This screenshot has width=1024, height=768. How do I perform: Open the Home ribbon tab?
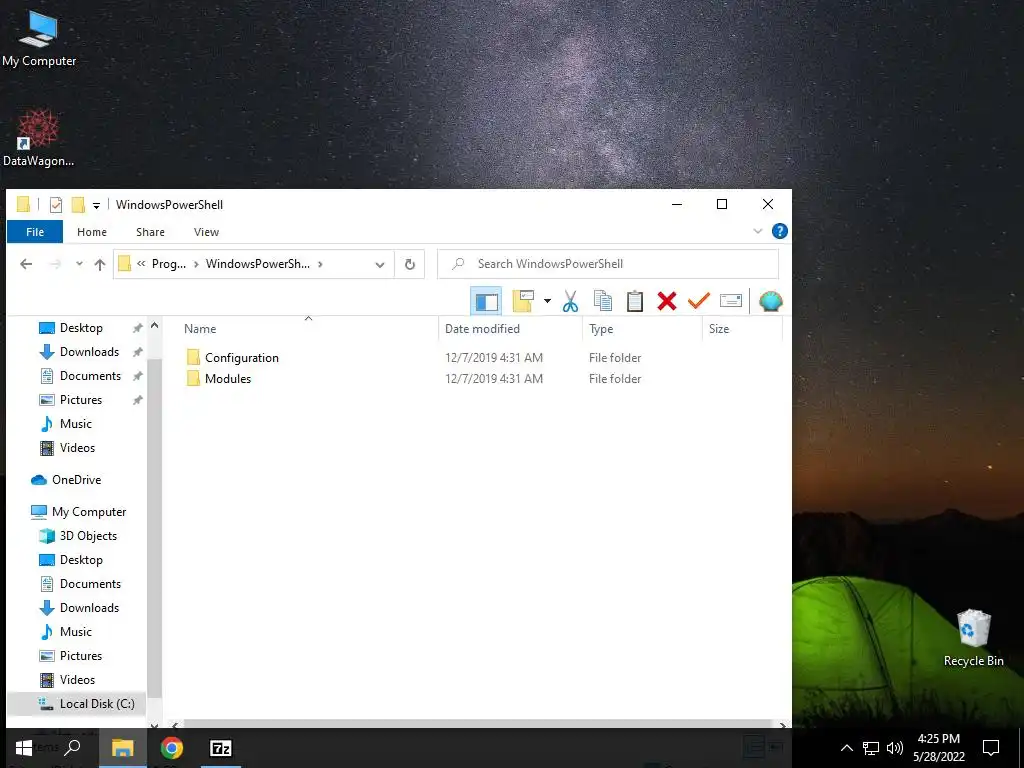(x=91, y=232)
